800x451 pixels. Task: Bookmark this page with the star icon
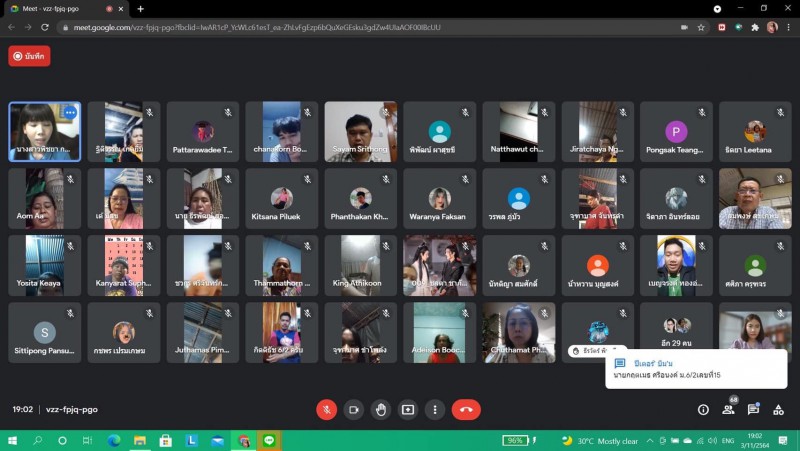699,27
